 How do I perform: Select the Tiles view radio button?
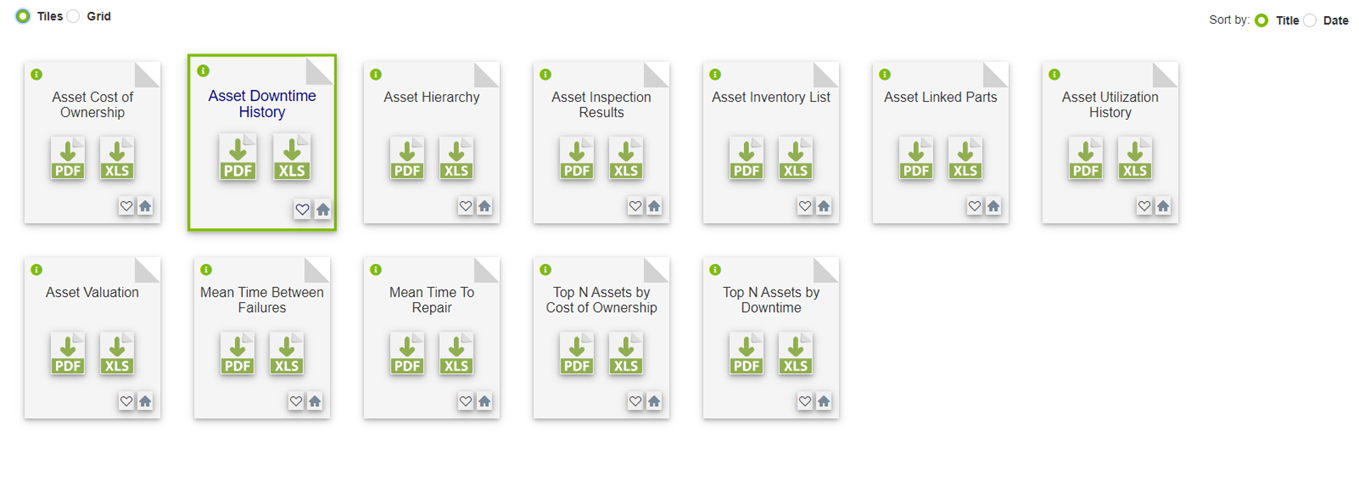[x=23, y=16]
